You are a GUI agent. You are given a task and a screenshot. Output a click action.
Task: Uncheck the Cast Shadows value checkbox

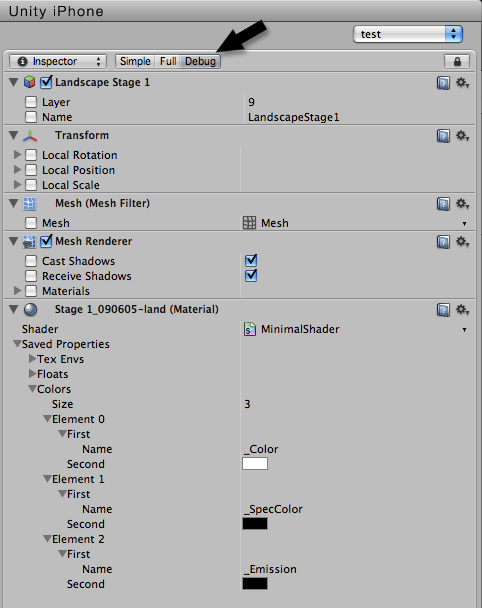tap(251, 260)
